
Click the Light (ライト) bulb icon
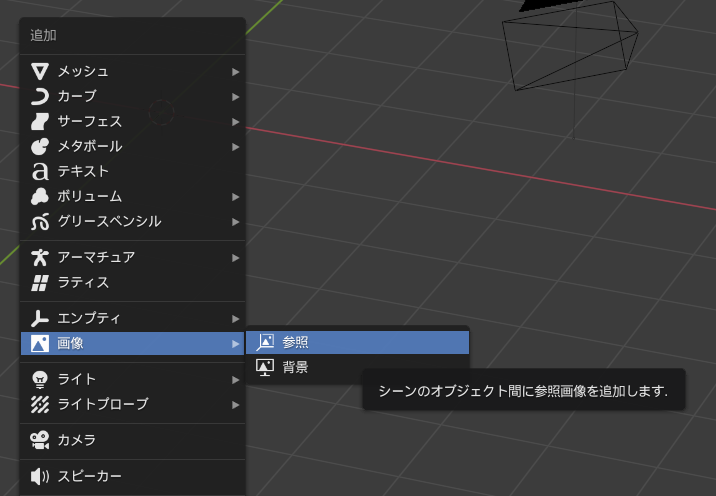(40, 379)
